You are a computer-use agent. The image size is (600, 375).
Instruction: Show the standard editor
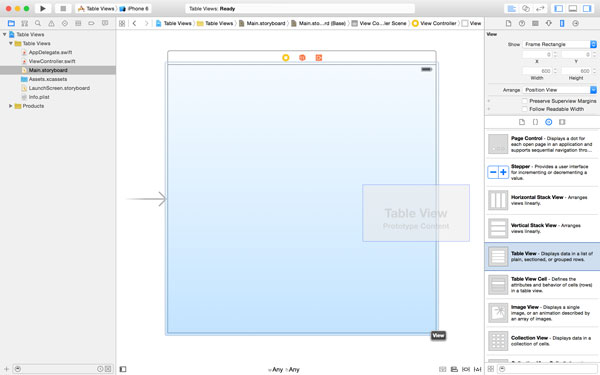tap(511, 8)
